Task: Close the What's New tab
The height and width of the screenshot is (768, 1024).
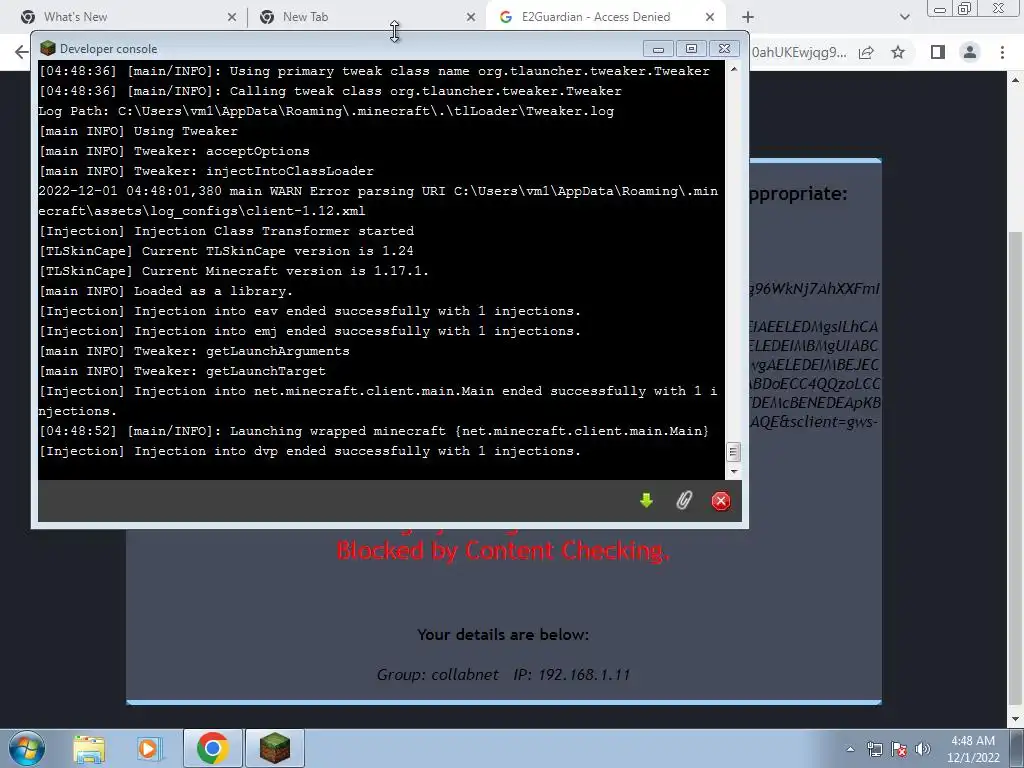Action: tap(232, 17)
